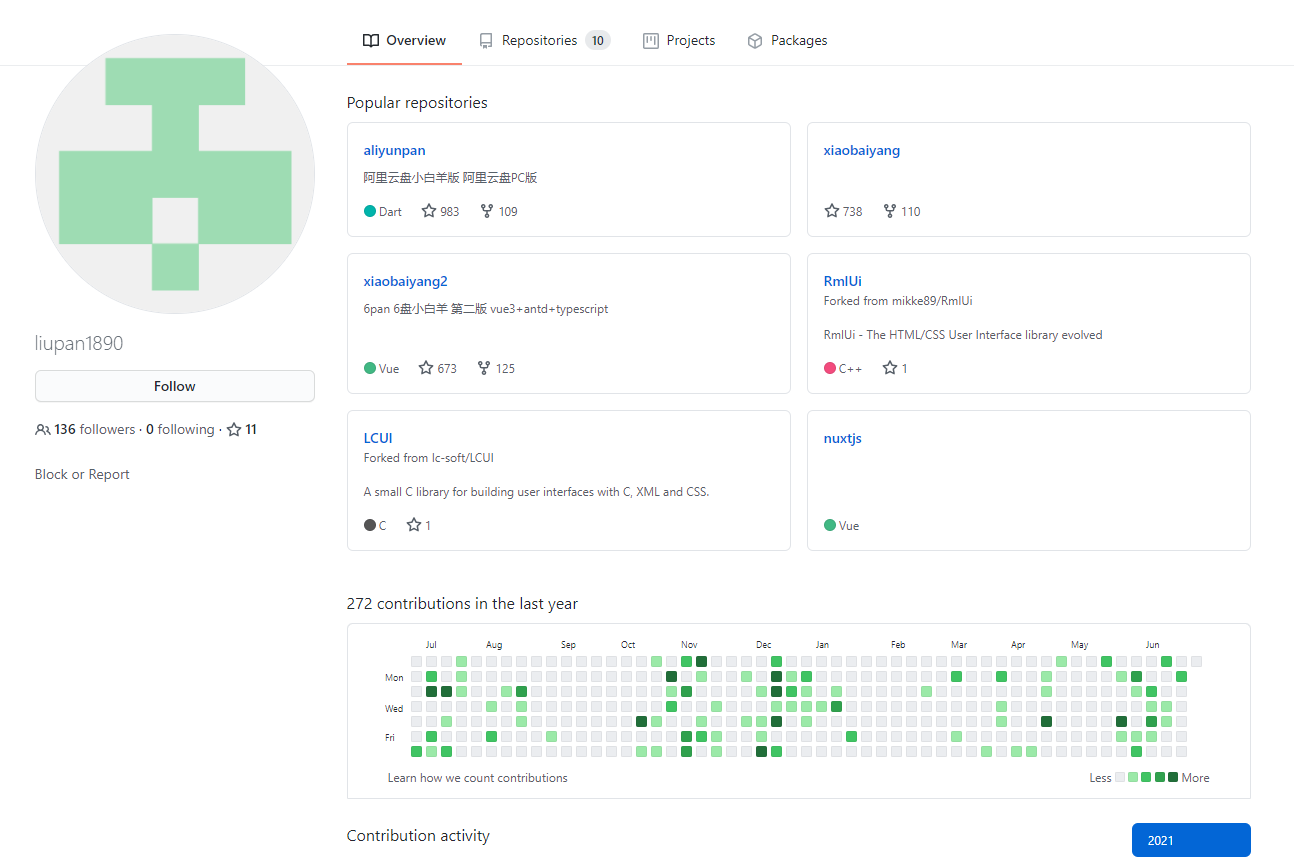Click the Repositories count badge 10
1294x864 pixels.
coord(598,41)
